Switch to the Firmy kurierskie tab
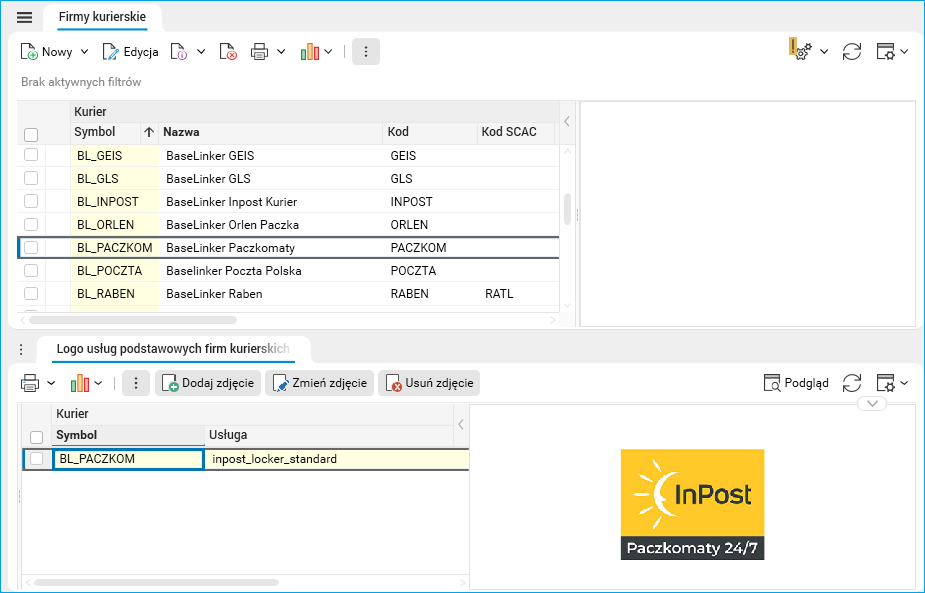The image size is (925, 593). pos(102,17)
